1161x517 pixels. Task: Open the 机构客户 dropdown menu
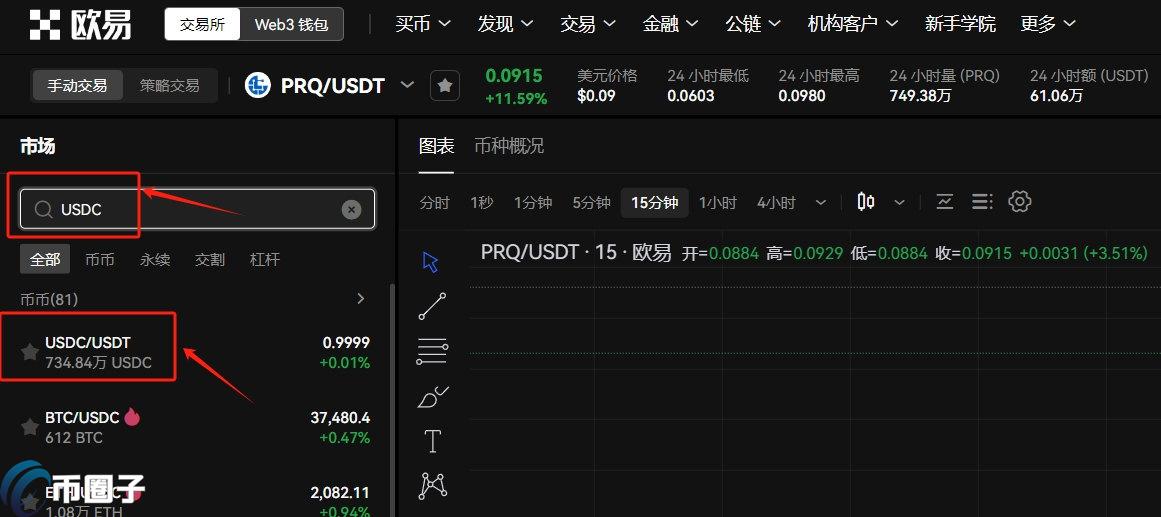click(x=853, y=24)
